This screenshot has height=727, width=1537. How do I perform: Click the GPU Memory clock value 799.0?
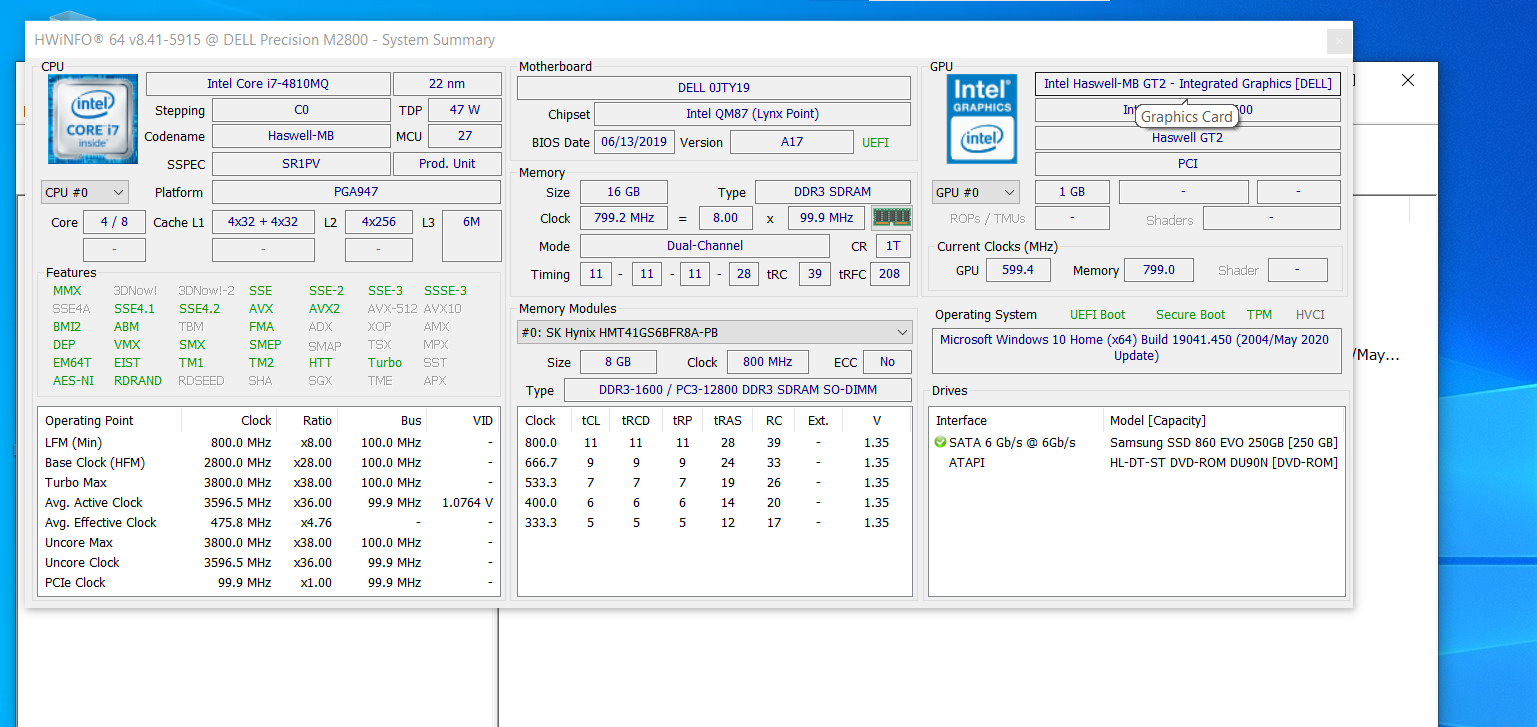[1159, 270]
